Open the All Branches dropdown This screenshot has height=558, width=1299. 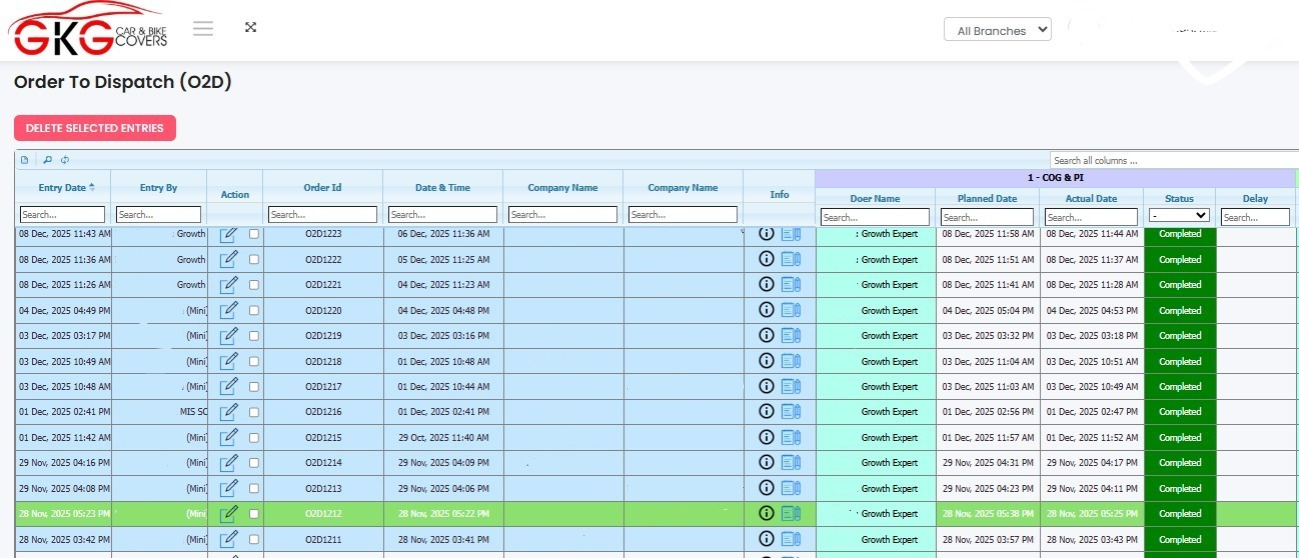coord(997,30)
